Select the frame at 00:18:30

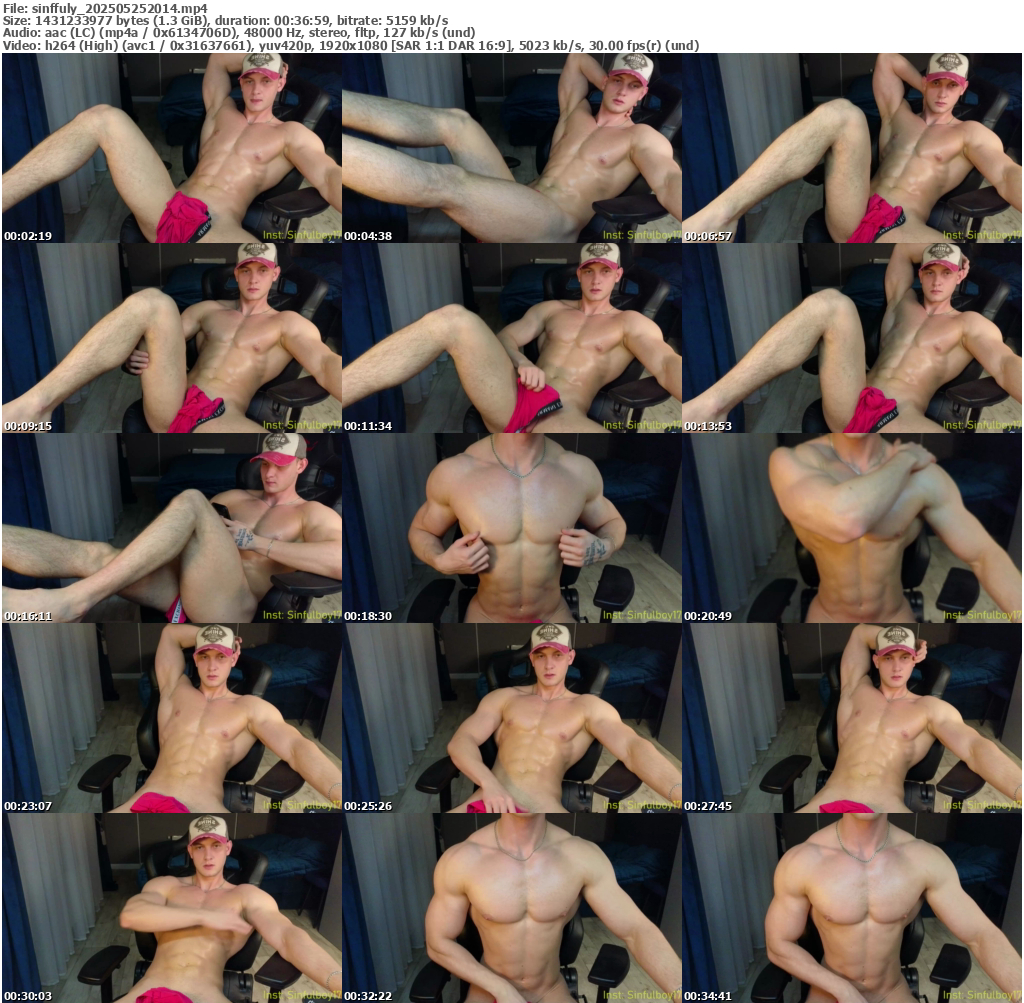pyautogui.click(x=511, y=528)
